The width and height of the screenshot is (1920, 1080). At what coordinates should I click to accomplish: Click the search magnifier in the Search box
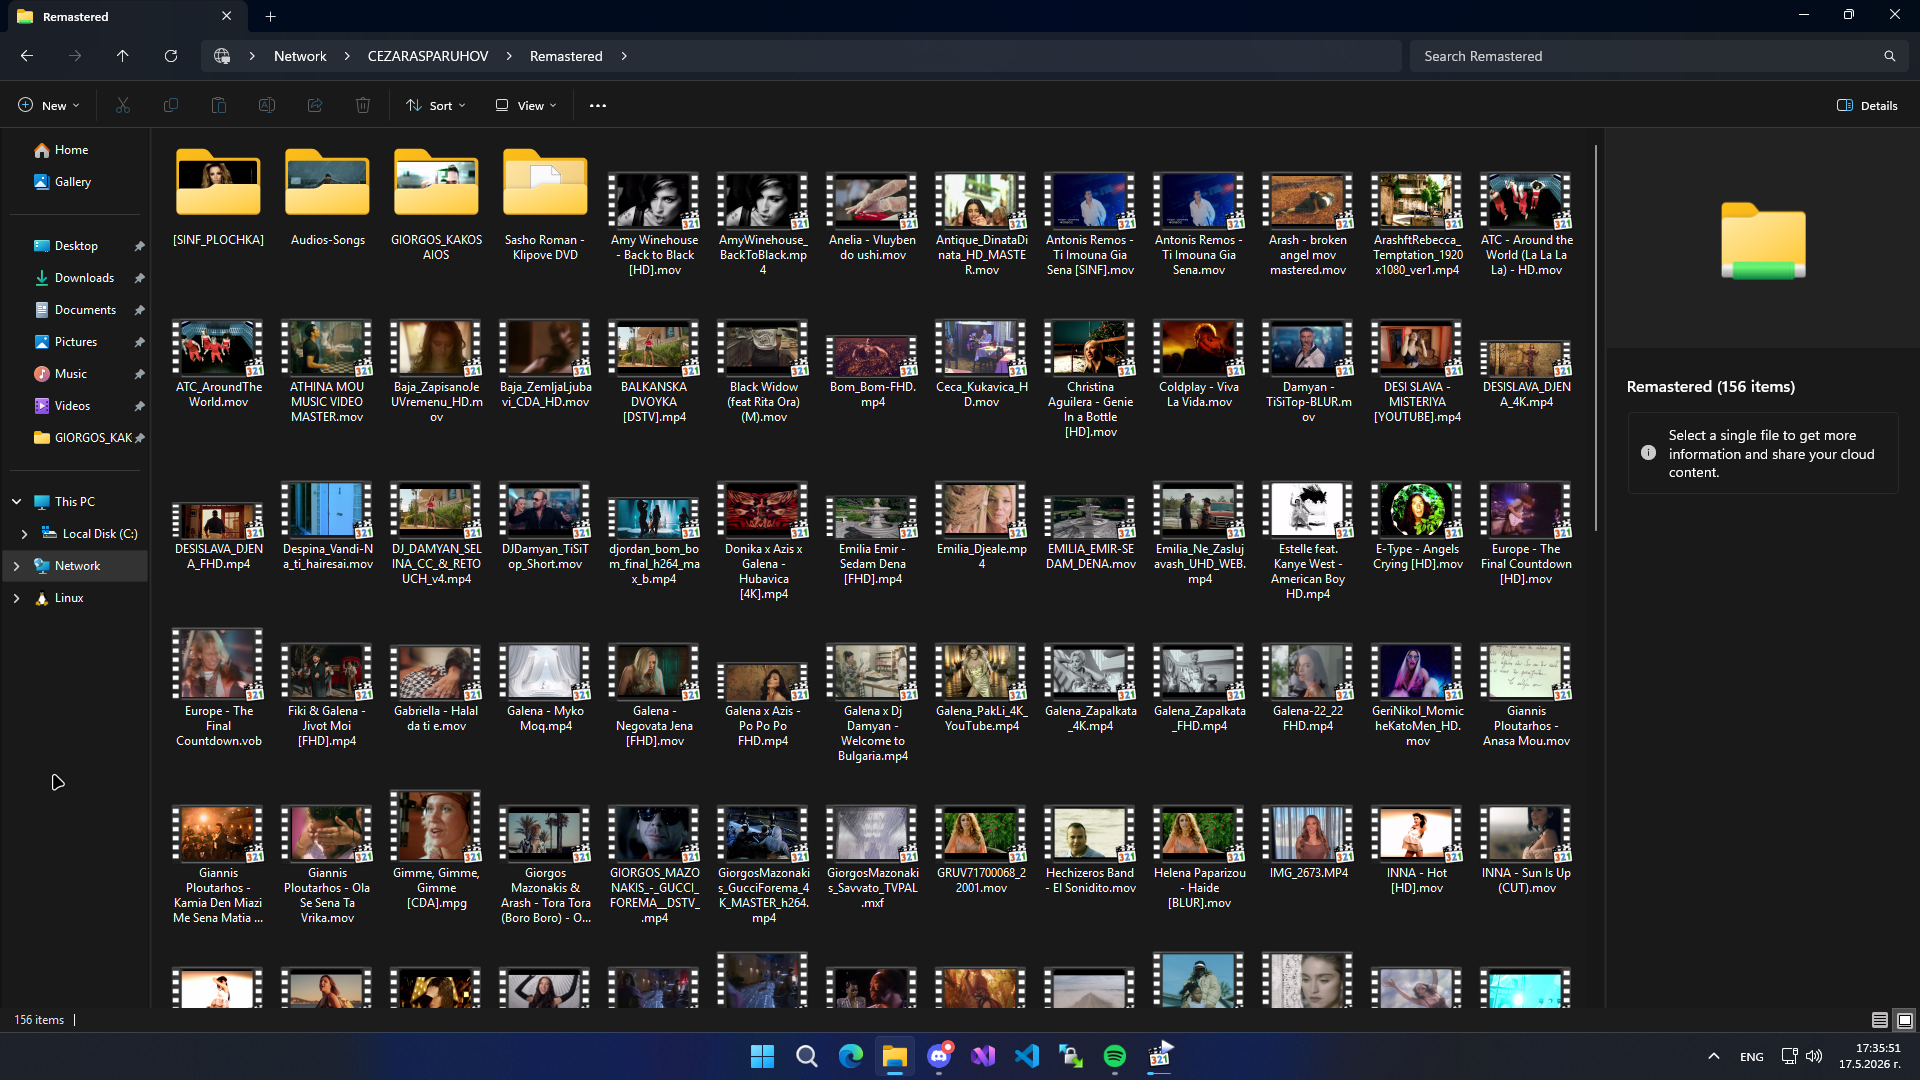click(x=1889, y=56)
